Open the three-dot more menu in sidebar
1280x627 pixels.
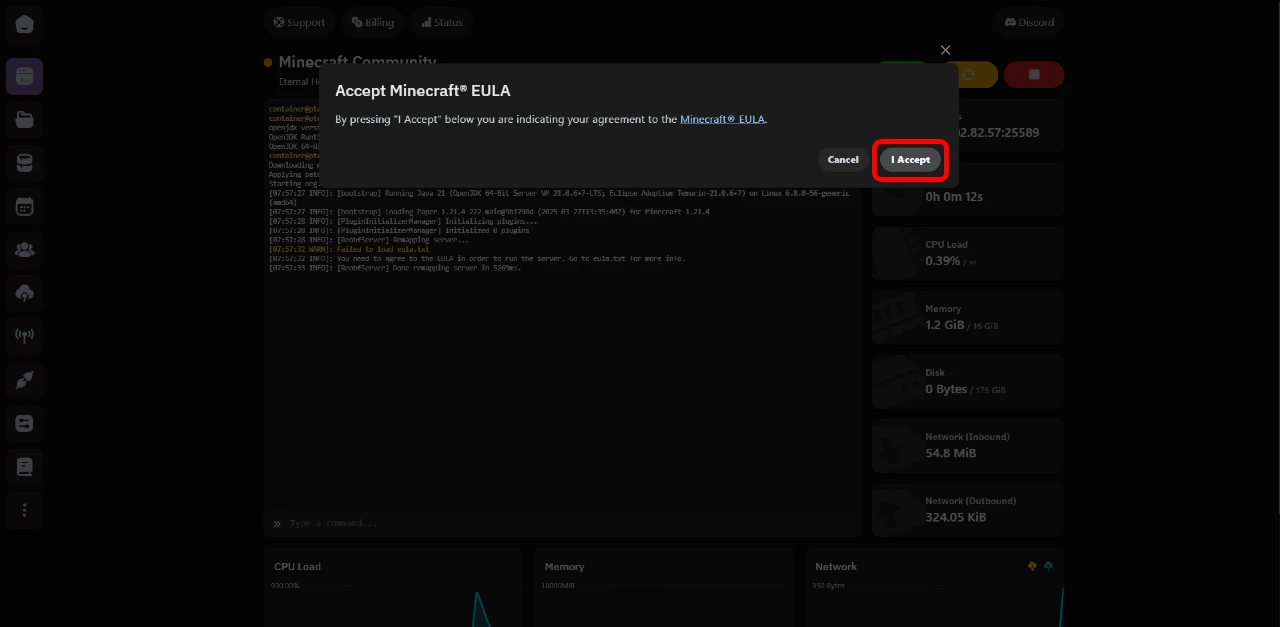click(x=24, y=510)
